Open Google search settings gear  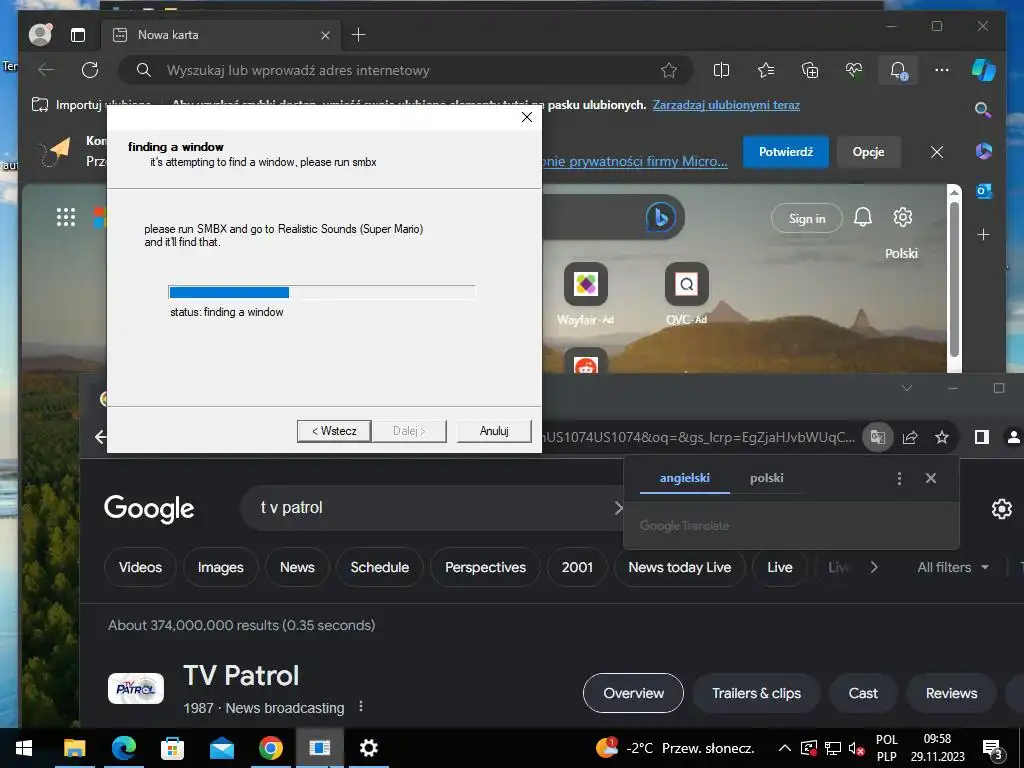click(x=1002, y=509)
